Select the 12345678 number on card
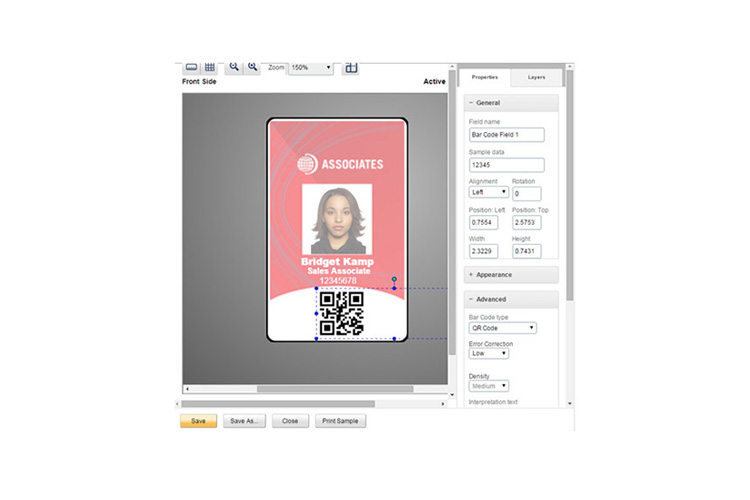The image size is (750, 500). point(338,280)
